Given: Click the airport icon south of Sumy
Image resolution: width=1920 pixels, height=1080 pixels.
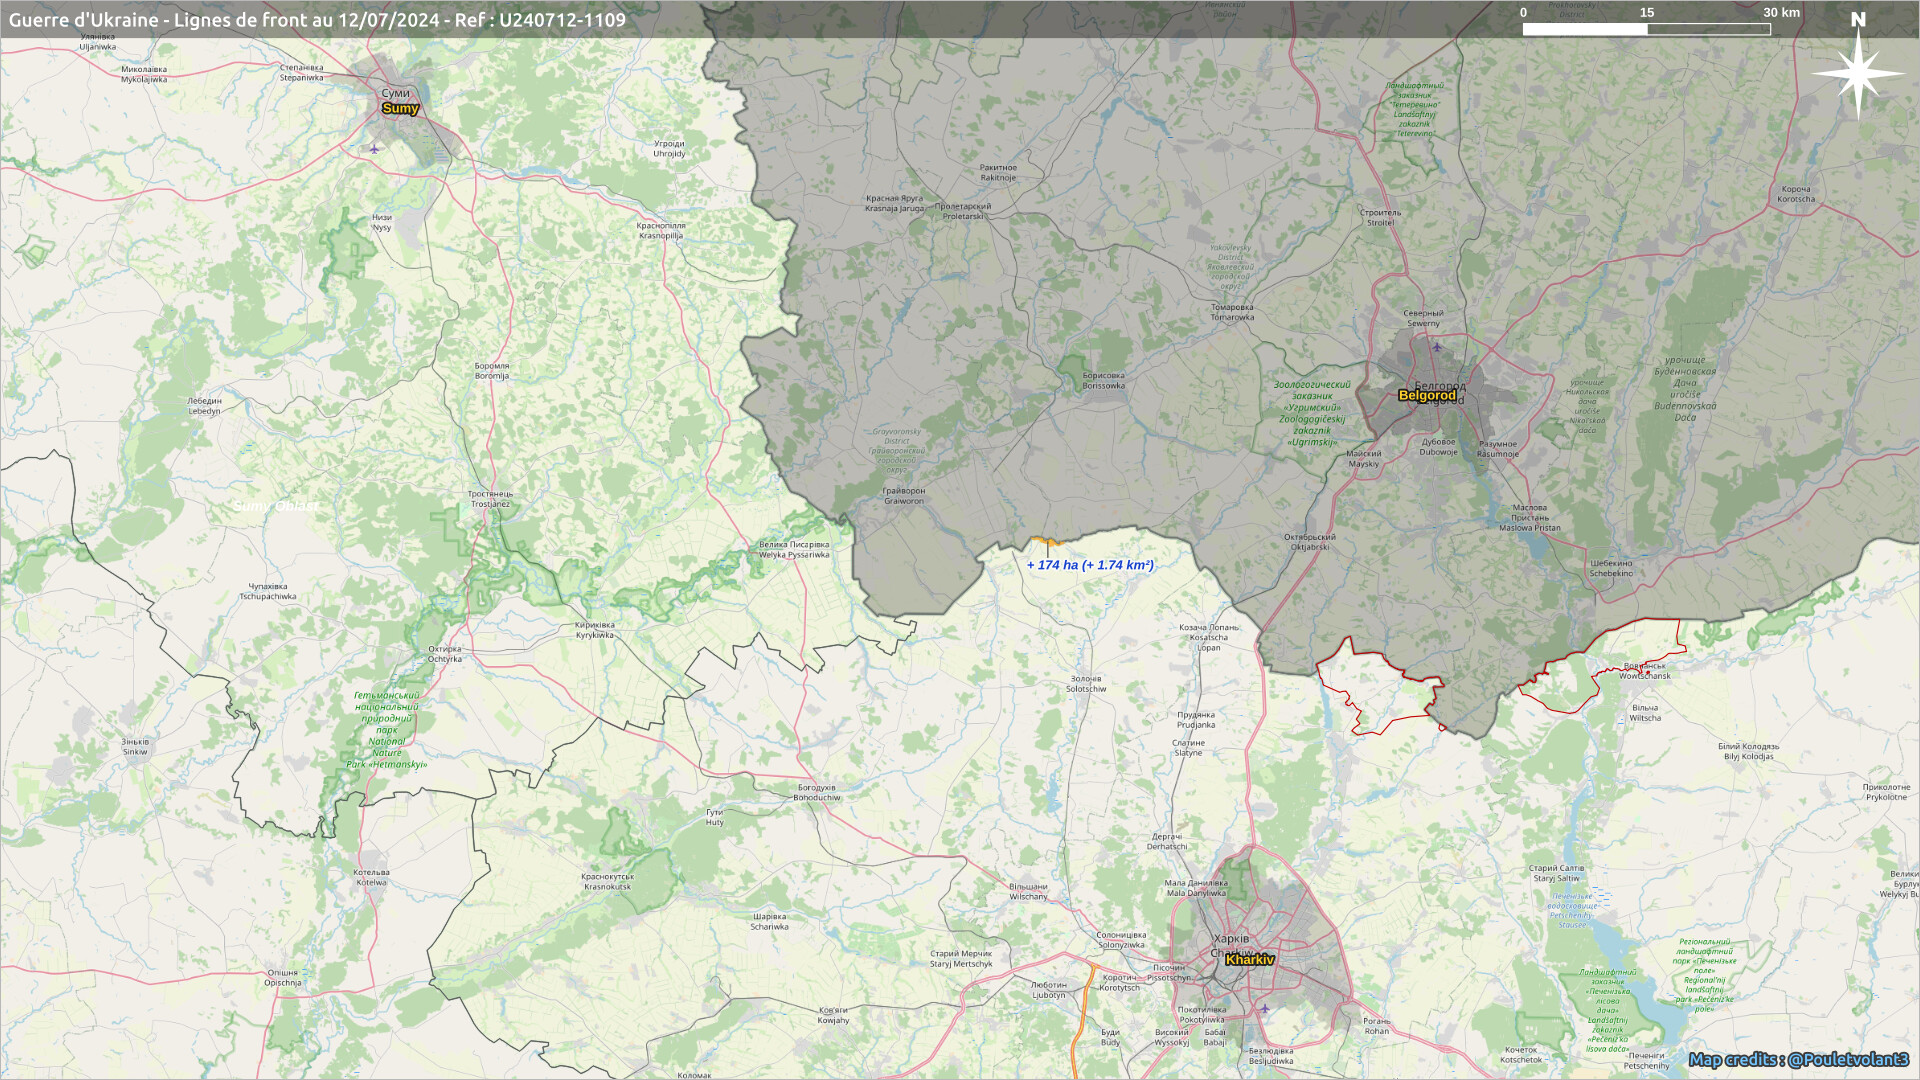Looking at the screenshot, I should [x=374, y=150].
